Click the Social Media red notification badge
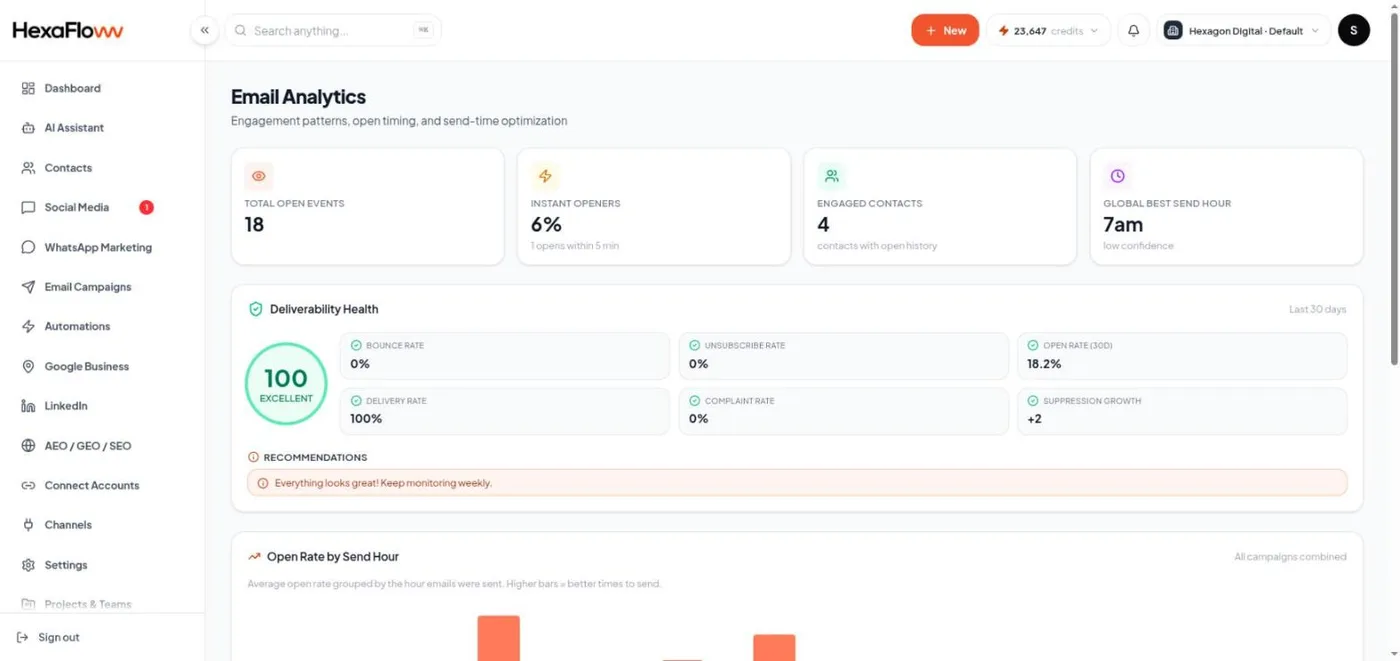 click(x=146, y=207)
